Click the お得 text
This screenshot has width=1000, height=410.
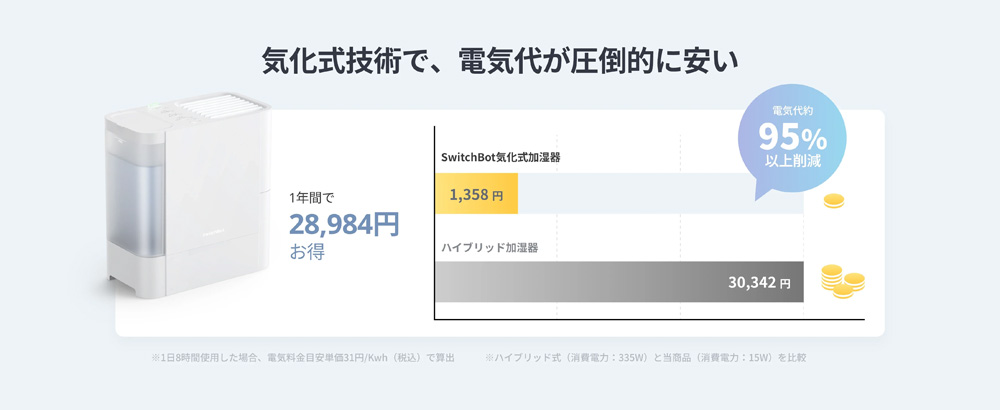(307, 251)
